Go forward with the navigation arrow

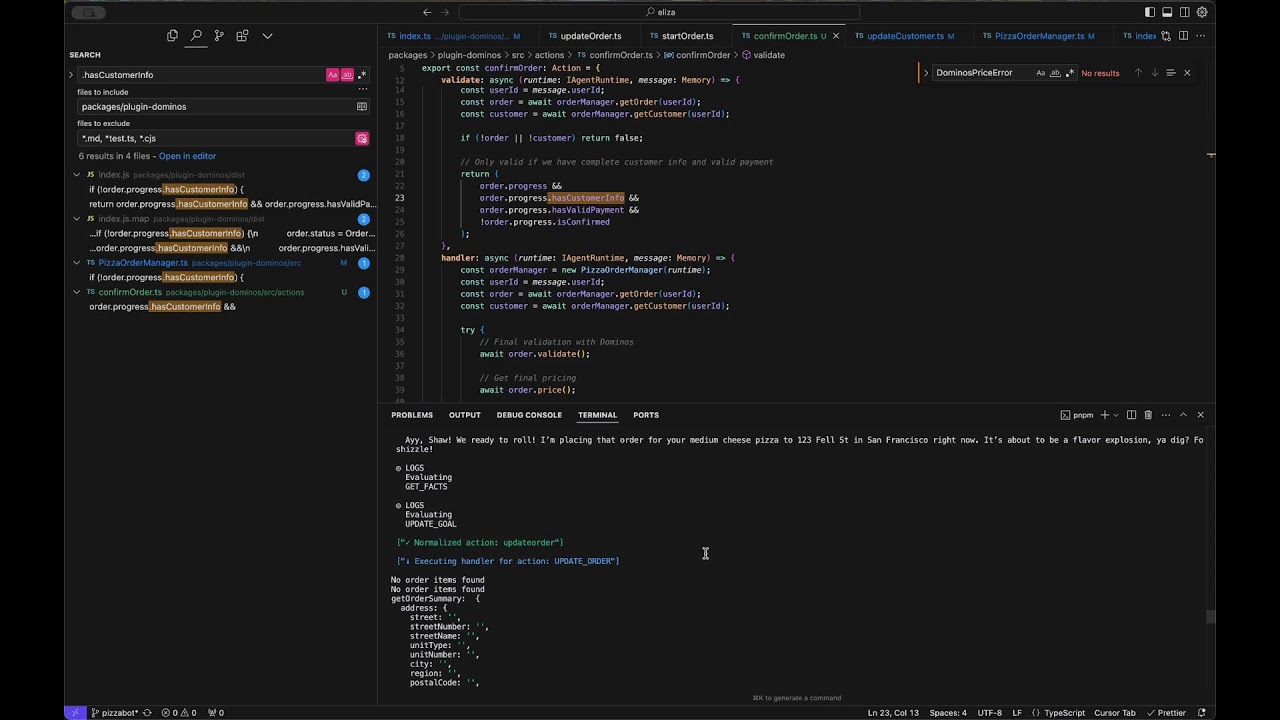(446, 12)
